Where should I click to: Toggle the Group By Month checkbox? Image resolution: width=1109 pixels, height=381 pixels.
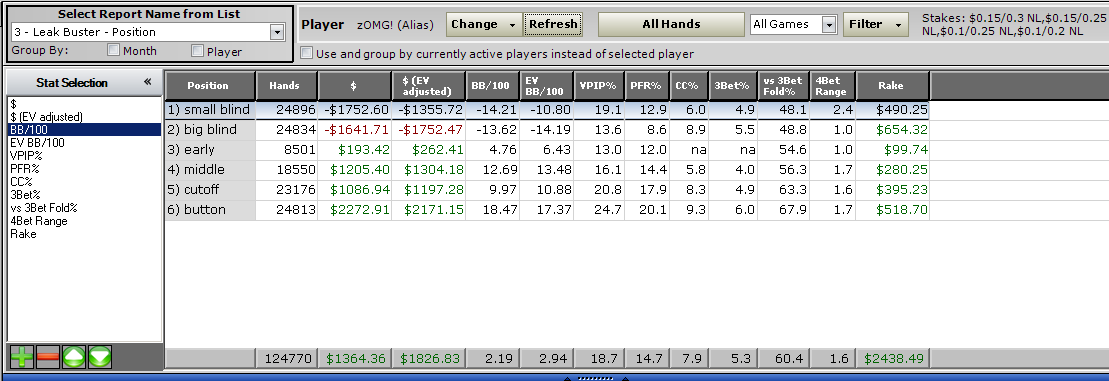pos(113,50)
